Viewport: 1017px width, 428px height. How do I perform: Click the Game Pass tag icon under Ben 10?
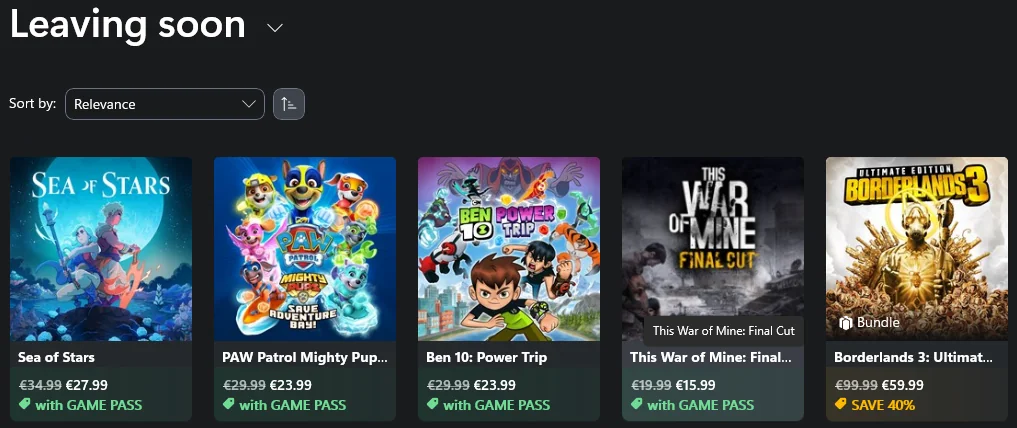click(433, 405)
